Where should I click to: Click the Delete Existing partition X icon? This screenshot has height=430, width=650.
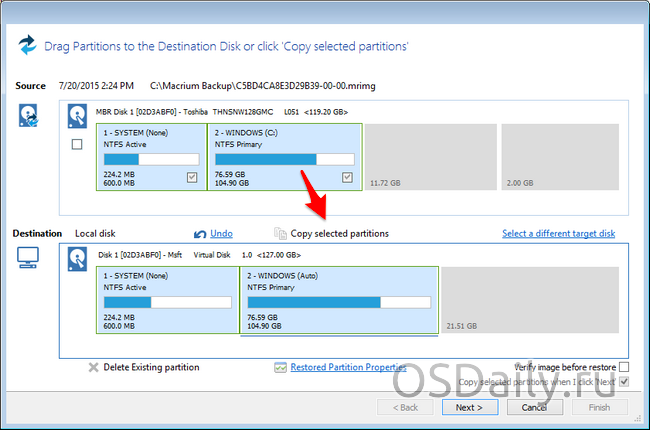(x=93, y=368)
